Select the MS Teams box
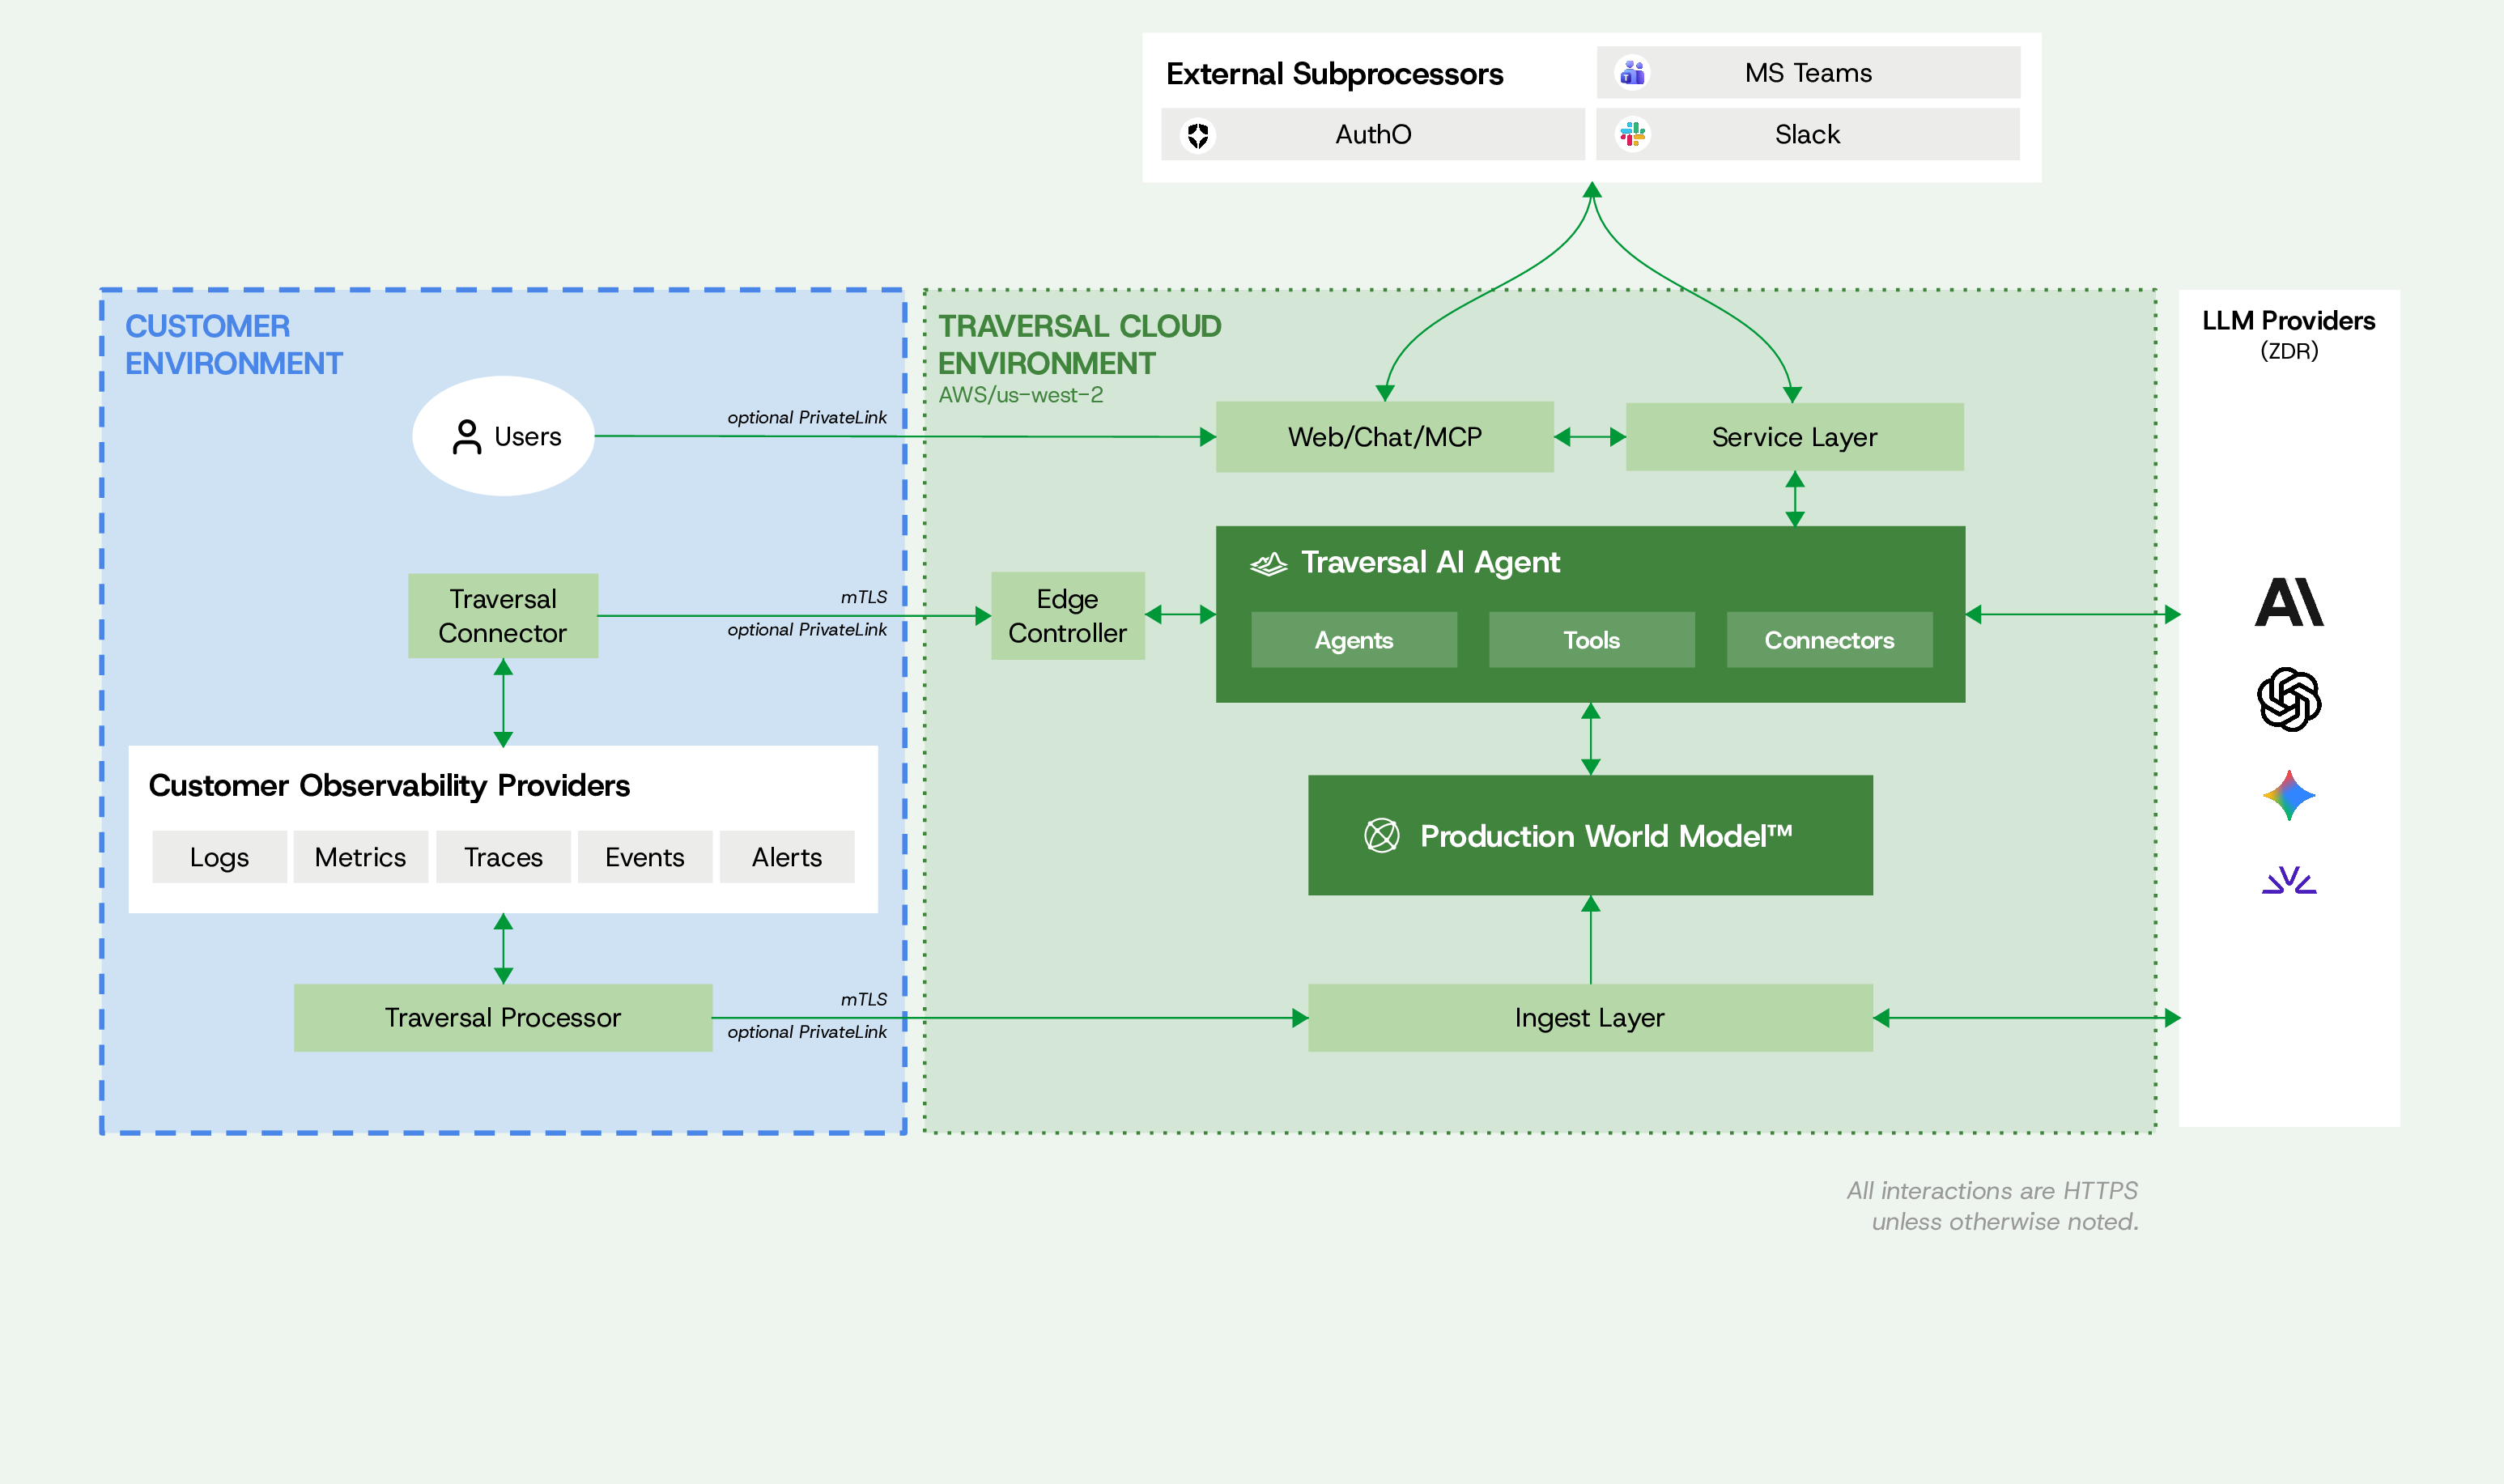The height and width of the screenshot is (1484, 2504). coord(1808,73)
